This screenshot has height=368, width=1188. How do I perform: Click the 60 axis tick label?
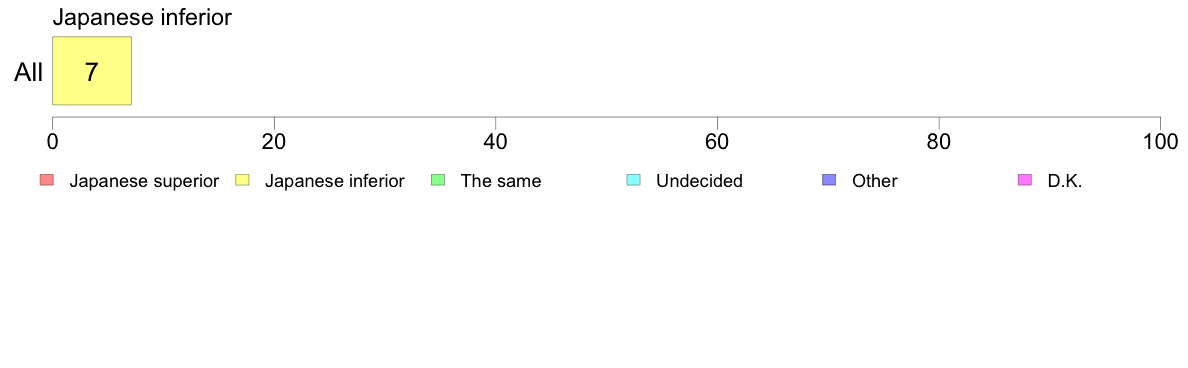coord(717,141)
